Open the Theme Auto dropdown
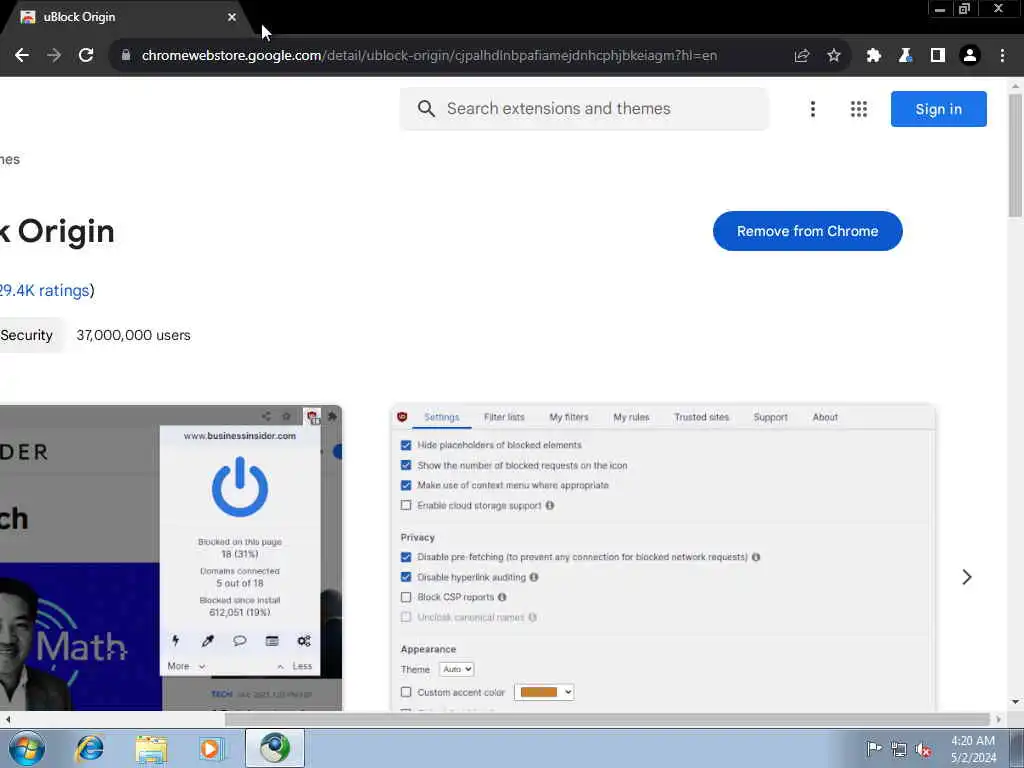 point(456,669)
